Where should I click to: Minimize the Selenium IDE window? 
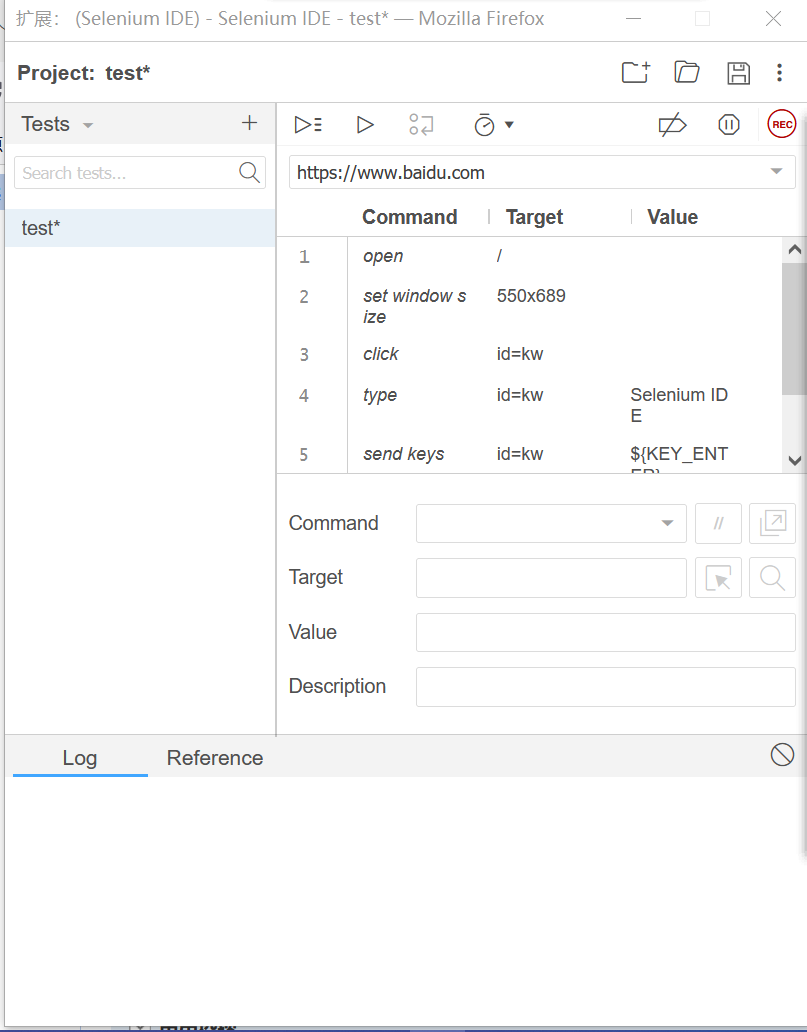(633, 18)
